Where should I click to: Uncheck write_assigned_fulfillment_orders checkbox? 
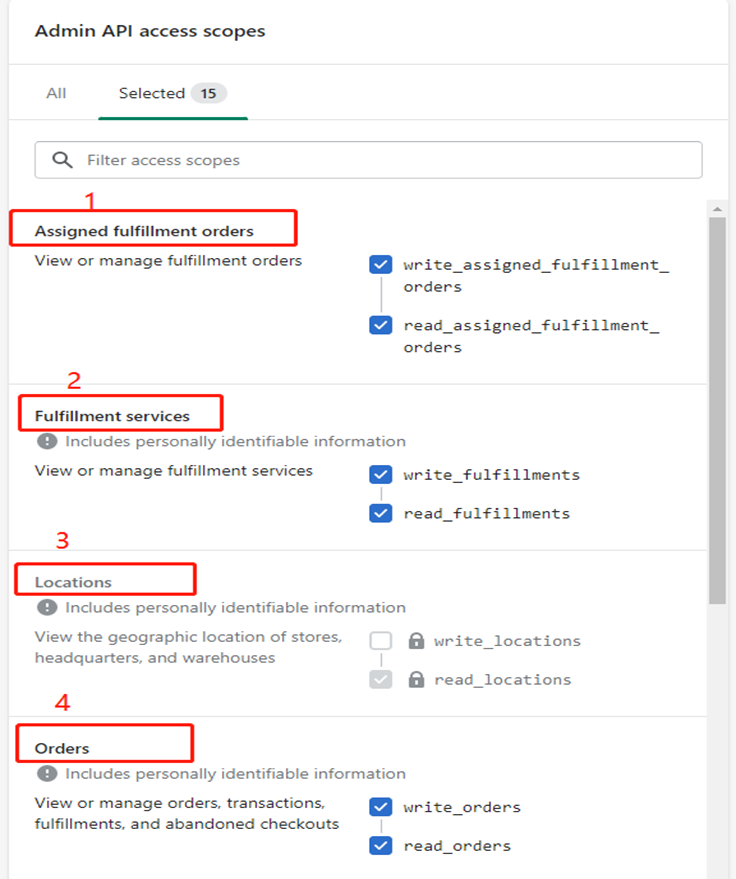[381, 265]
